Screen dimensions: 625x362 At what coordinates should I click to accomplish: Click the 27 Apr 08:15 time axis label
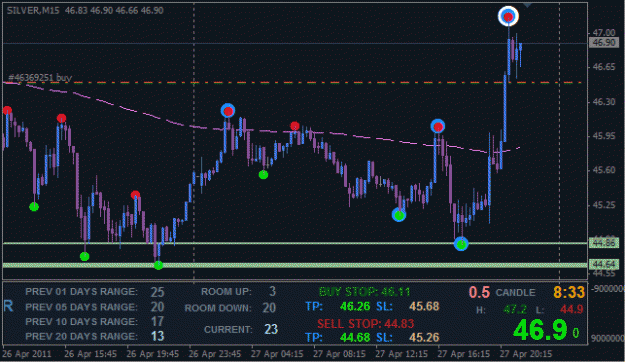[x=339, y=354]
